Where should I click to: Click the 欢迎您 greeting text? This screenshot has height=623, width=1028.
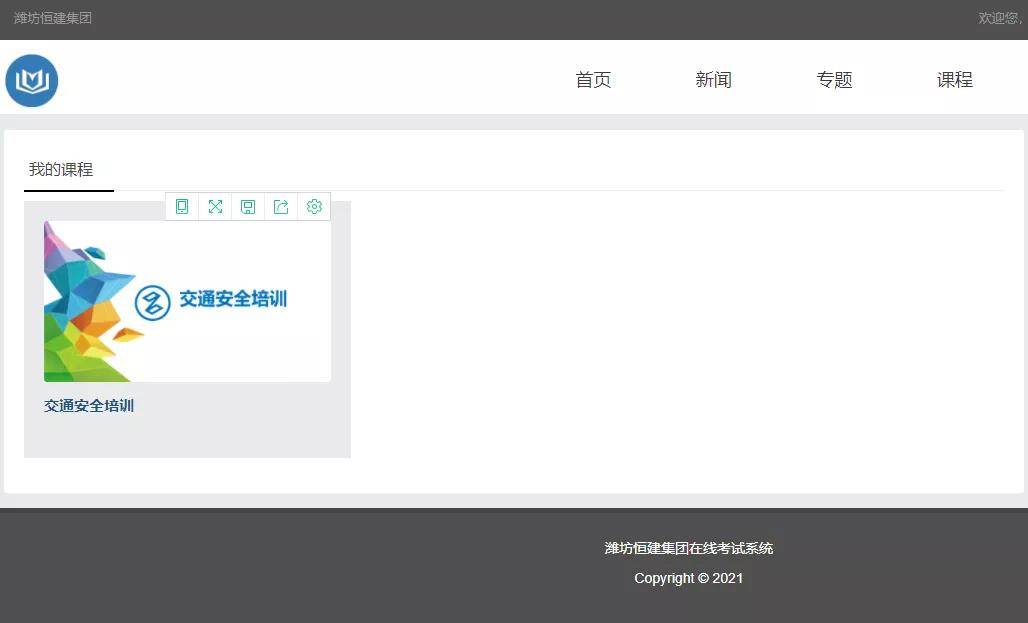click(x=999, y=17)
